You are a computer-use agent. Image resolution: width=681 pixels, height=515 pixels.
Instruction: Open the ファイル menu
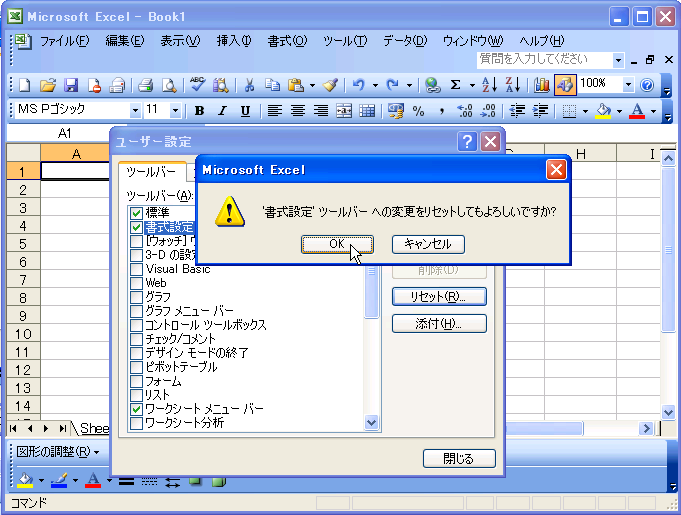pyautogui.click(x=64, y=41)
